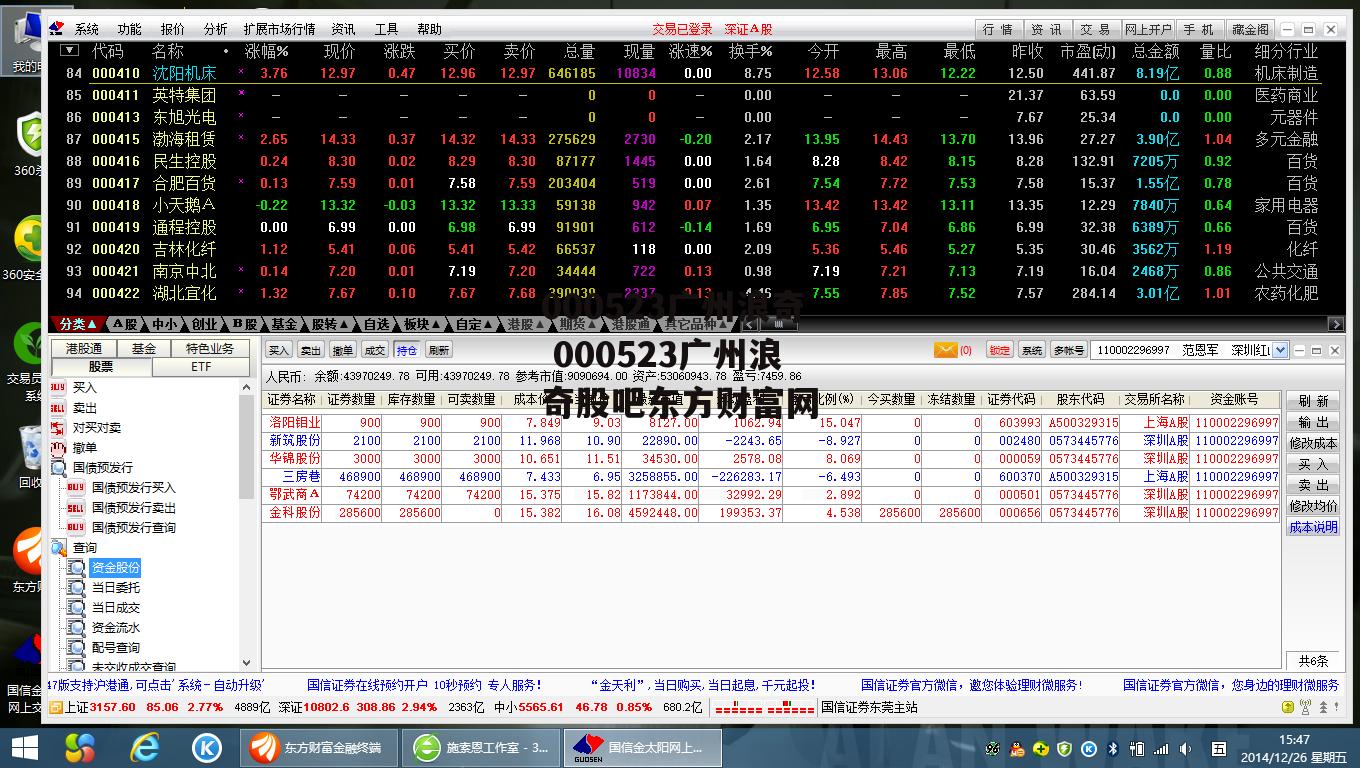
Task: Switch to the 特色业务 tab
Action: point(210,348)
